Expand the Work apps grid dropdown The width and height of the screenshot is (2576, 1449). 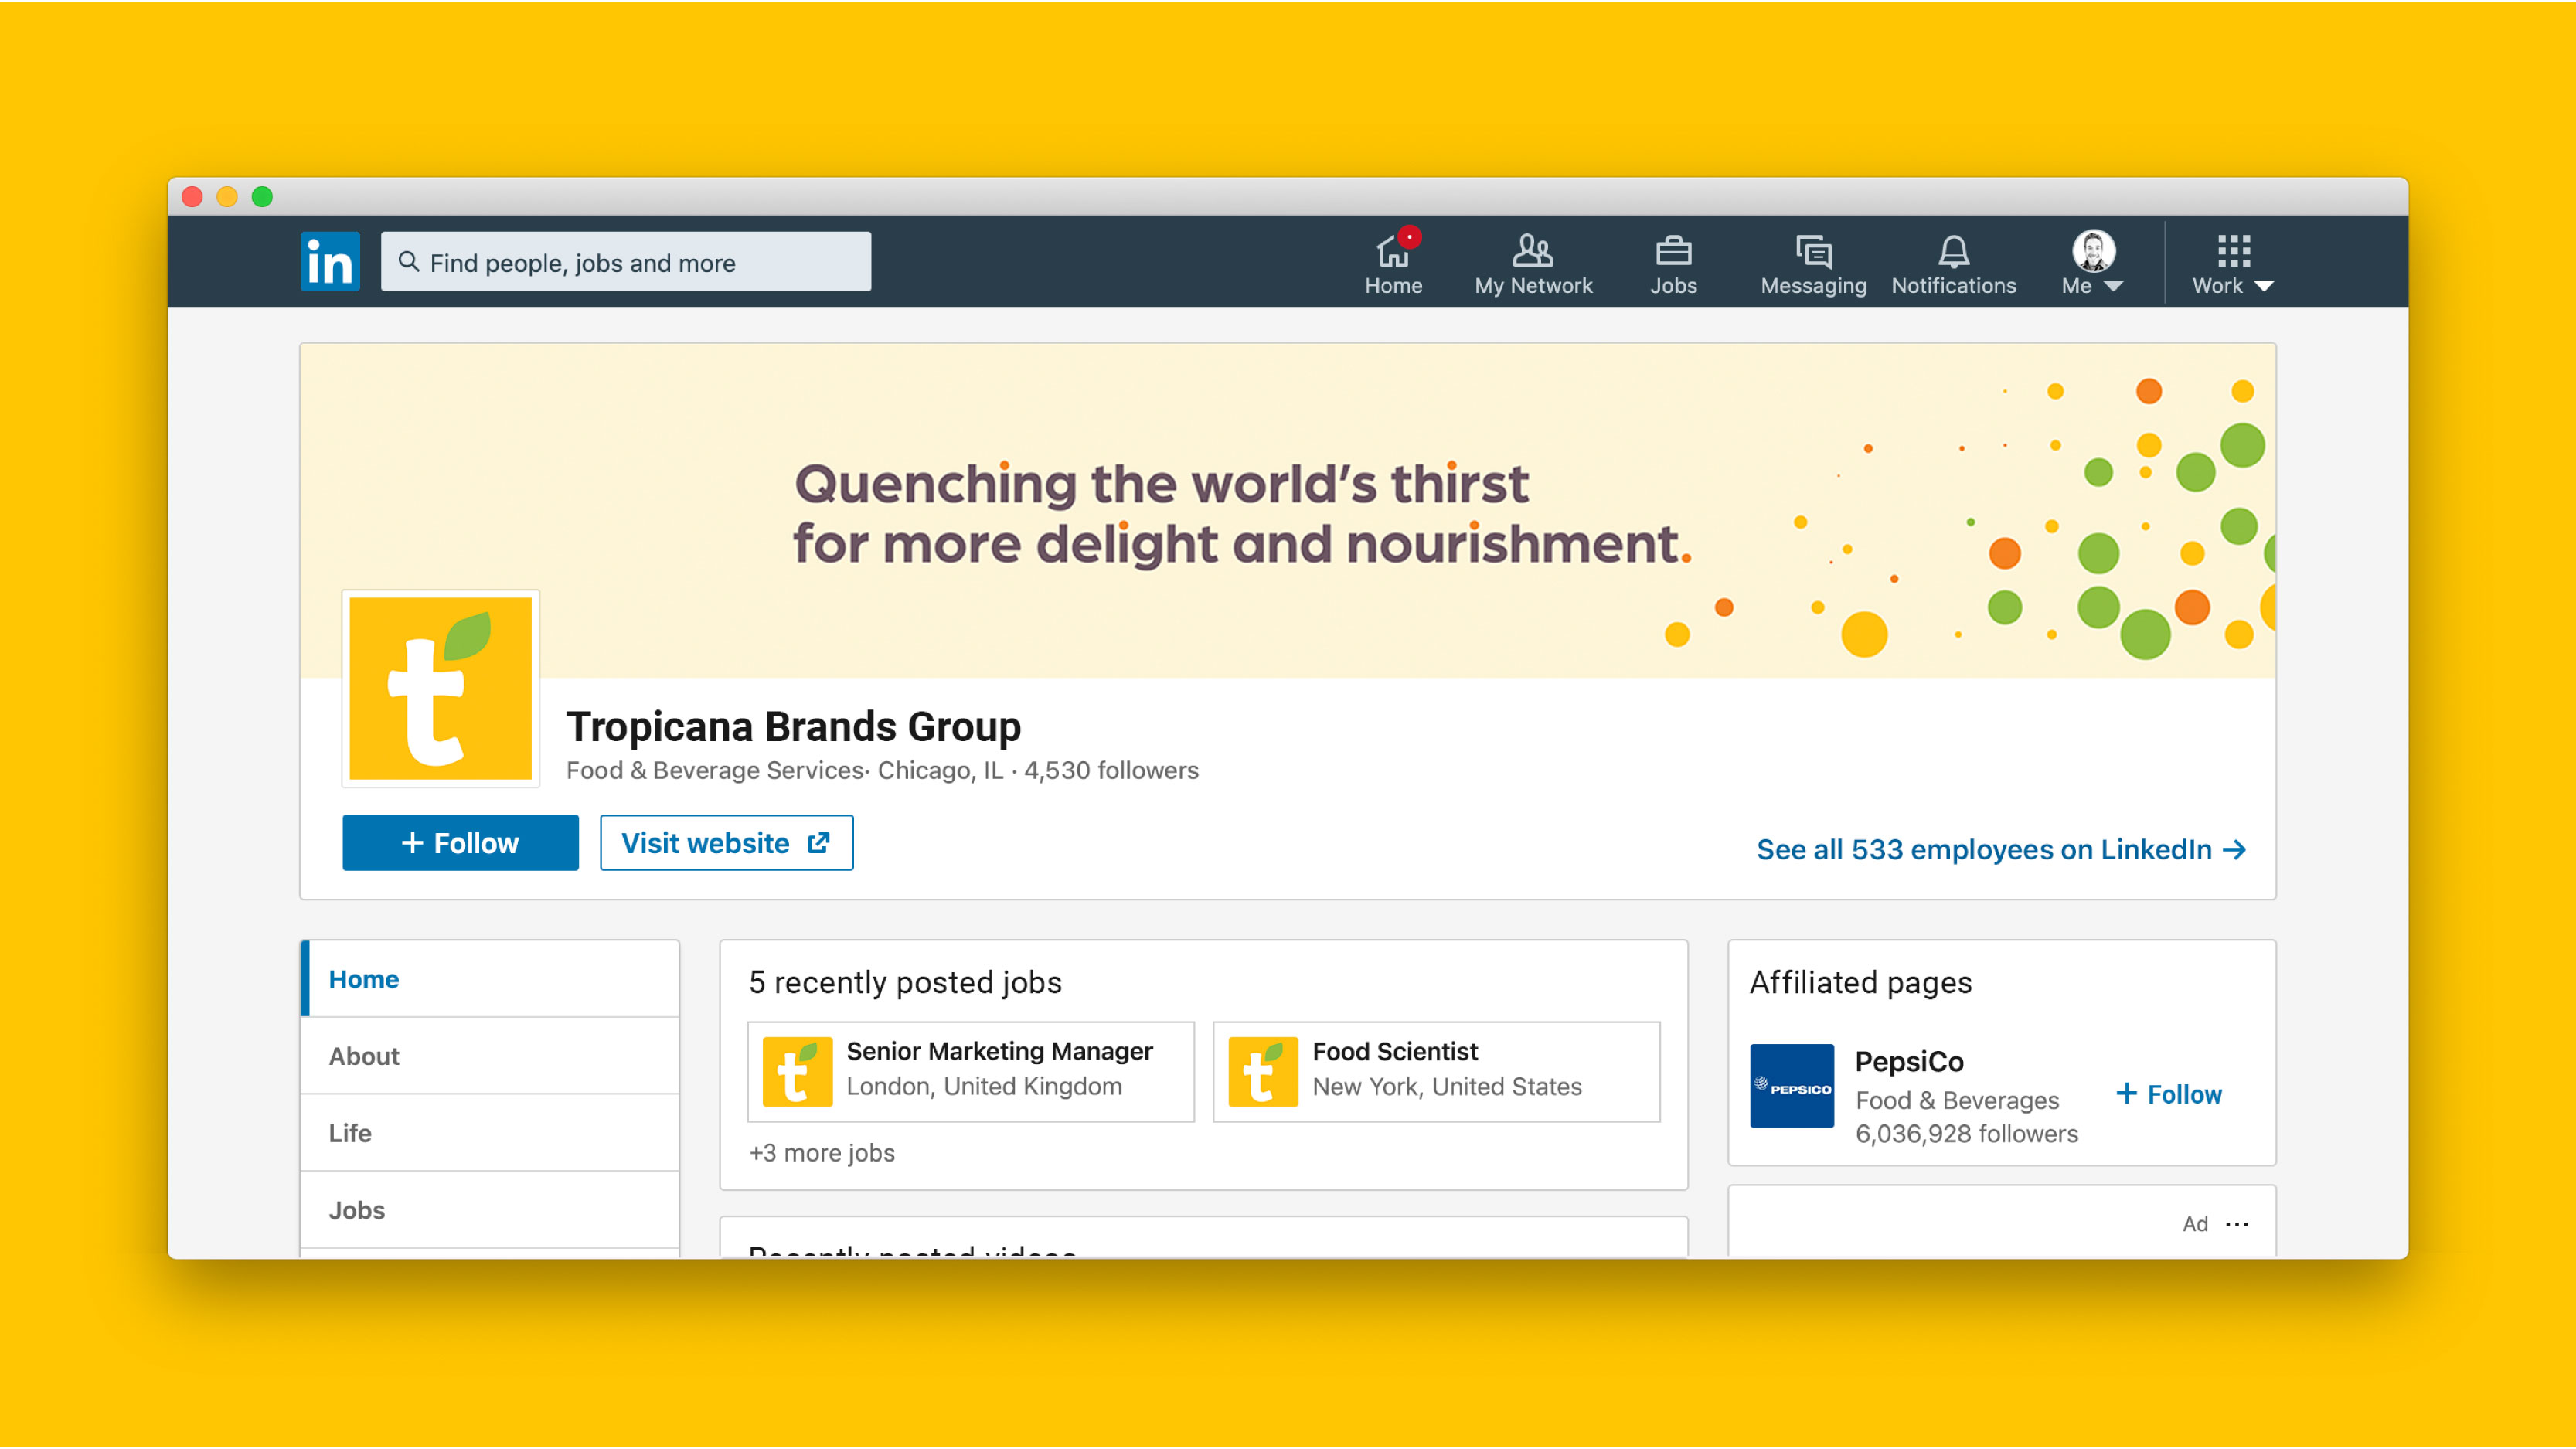coord(2232,264)
